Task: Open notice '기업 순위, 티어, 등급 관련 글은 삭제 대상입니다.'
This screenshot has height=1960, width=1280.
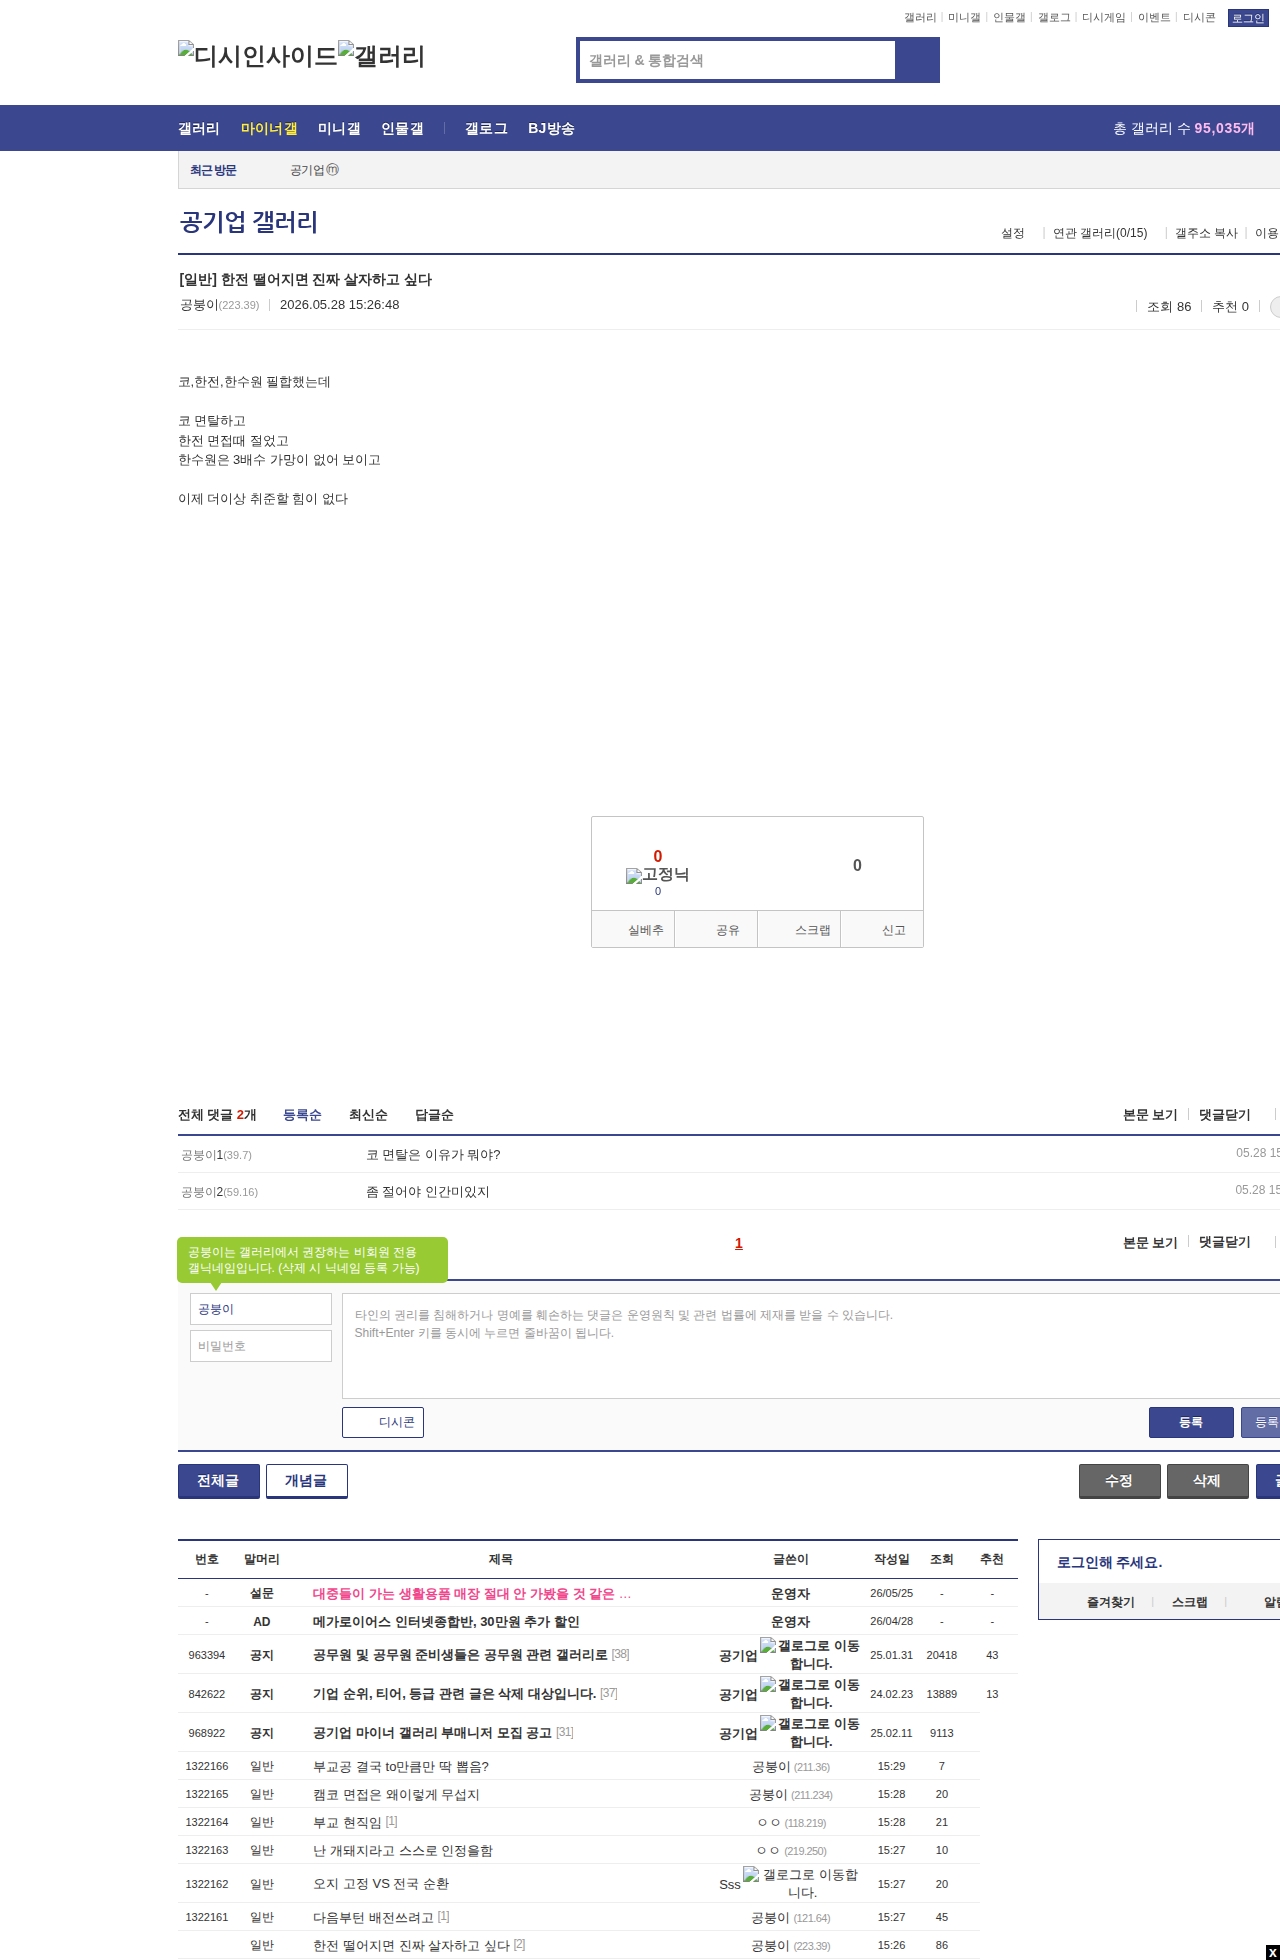Action: 454,1694
